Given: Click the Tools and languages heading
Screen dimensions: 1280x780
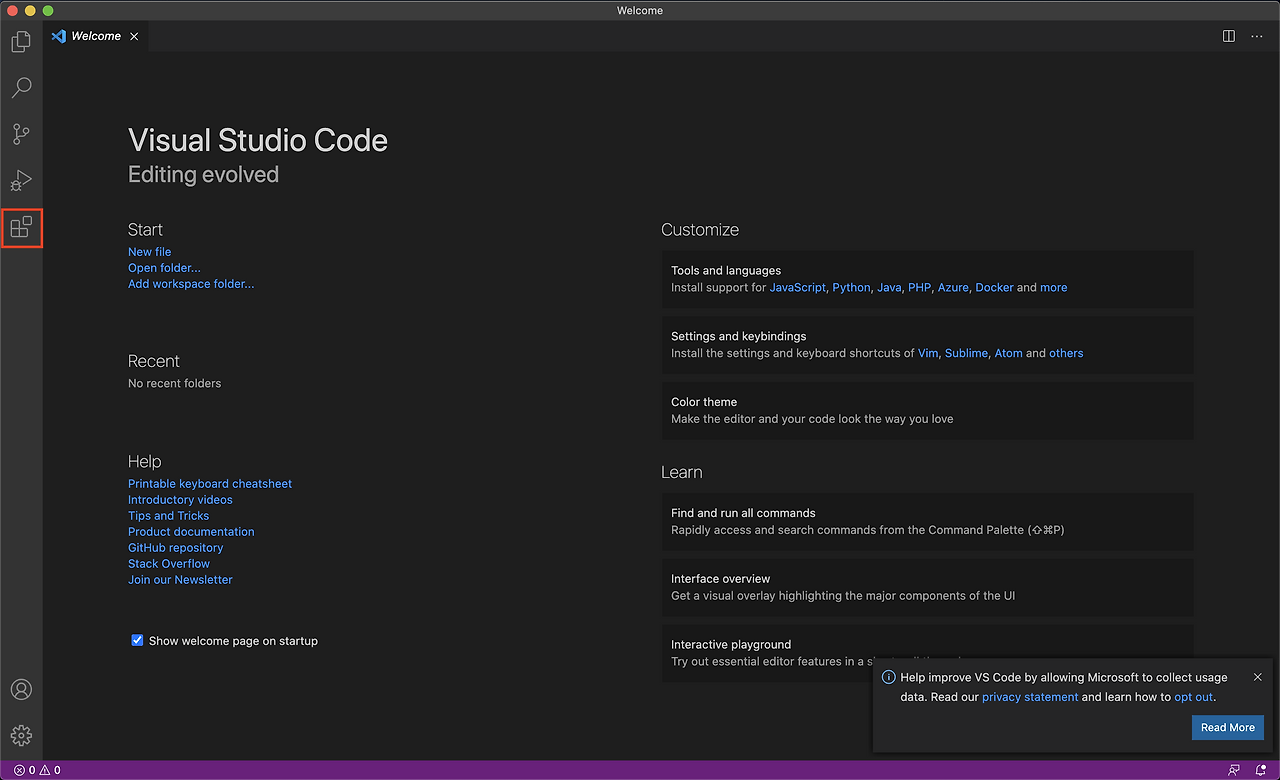Looking at the screenshot, I should coord(726,270).
